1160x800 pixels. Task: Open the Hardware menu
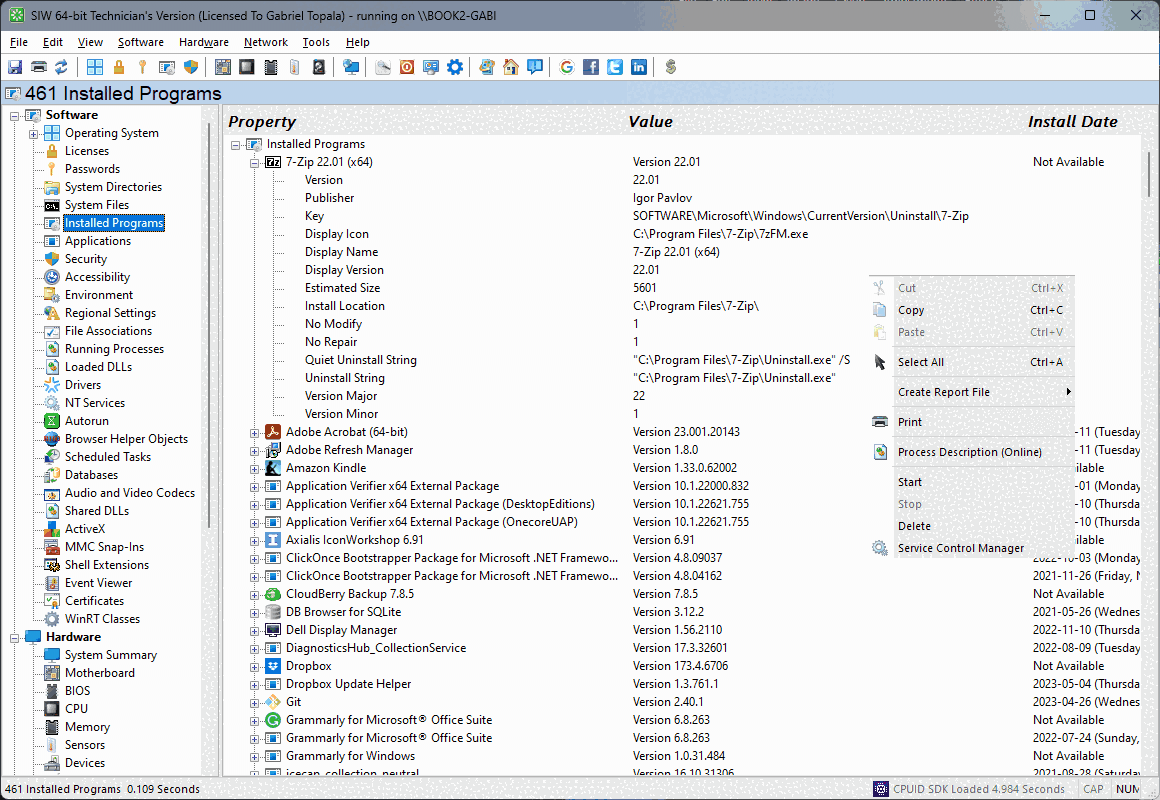click(x=203, y=42)
